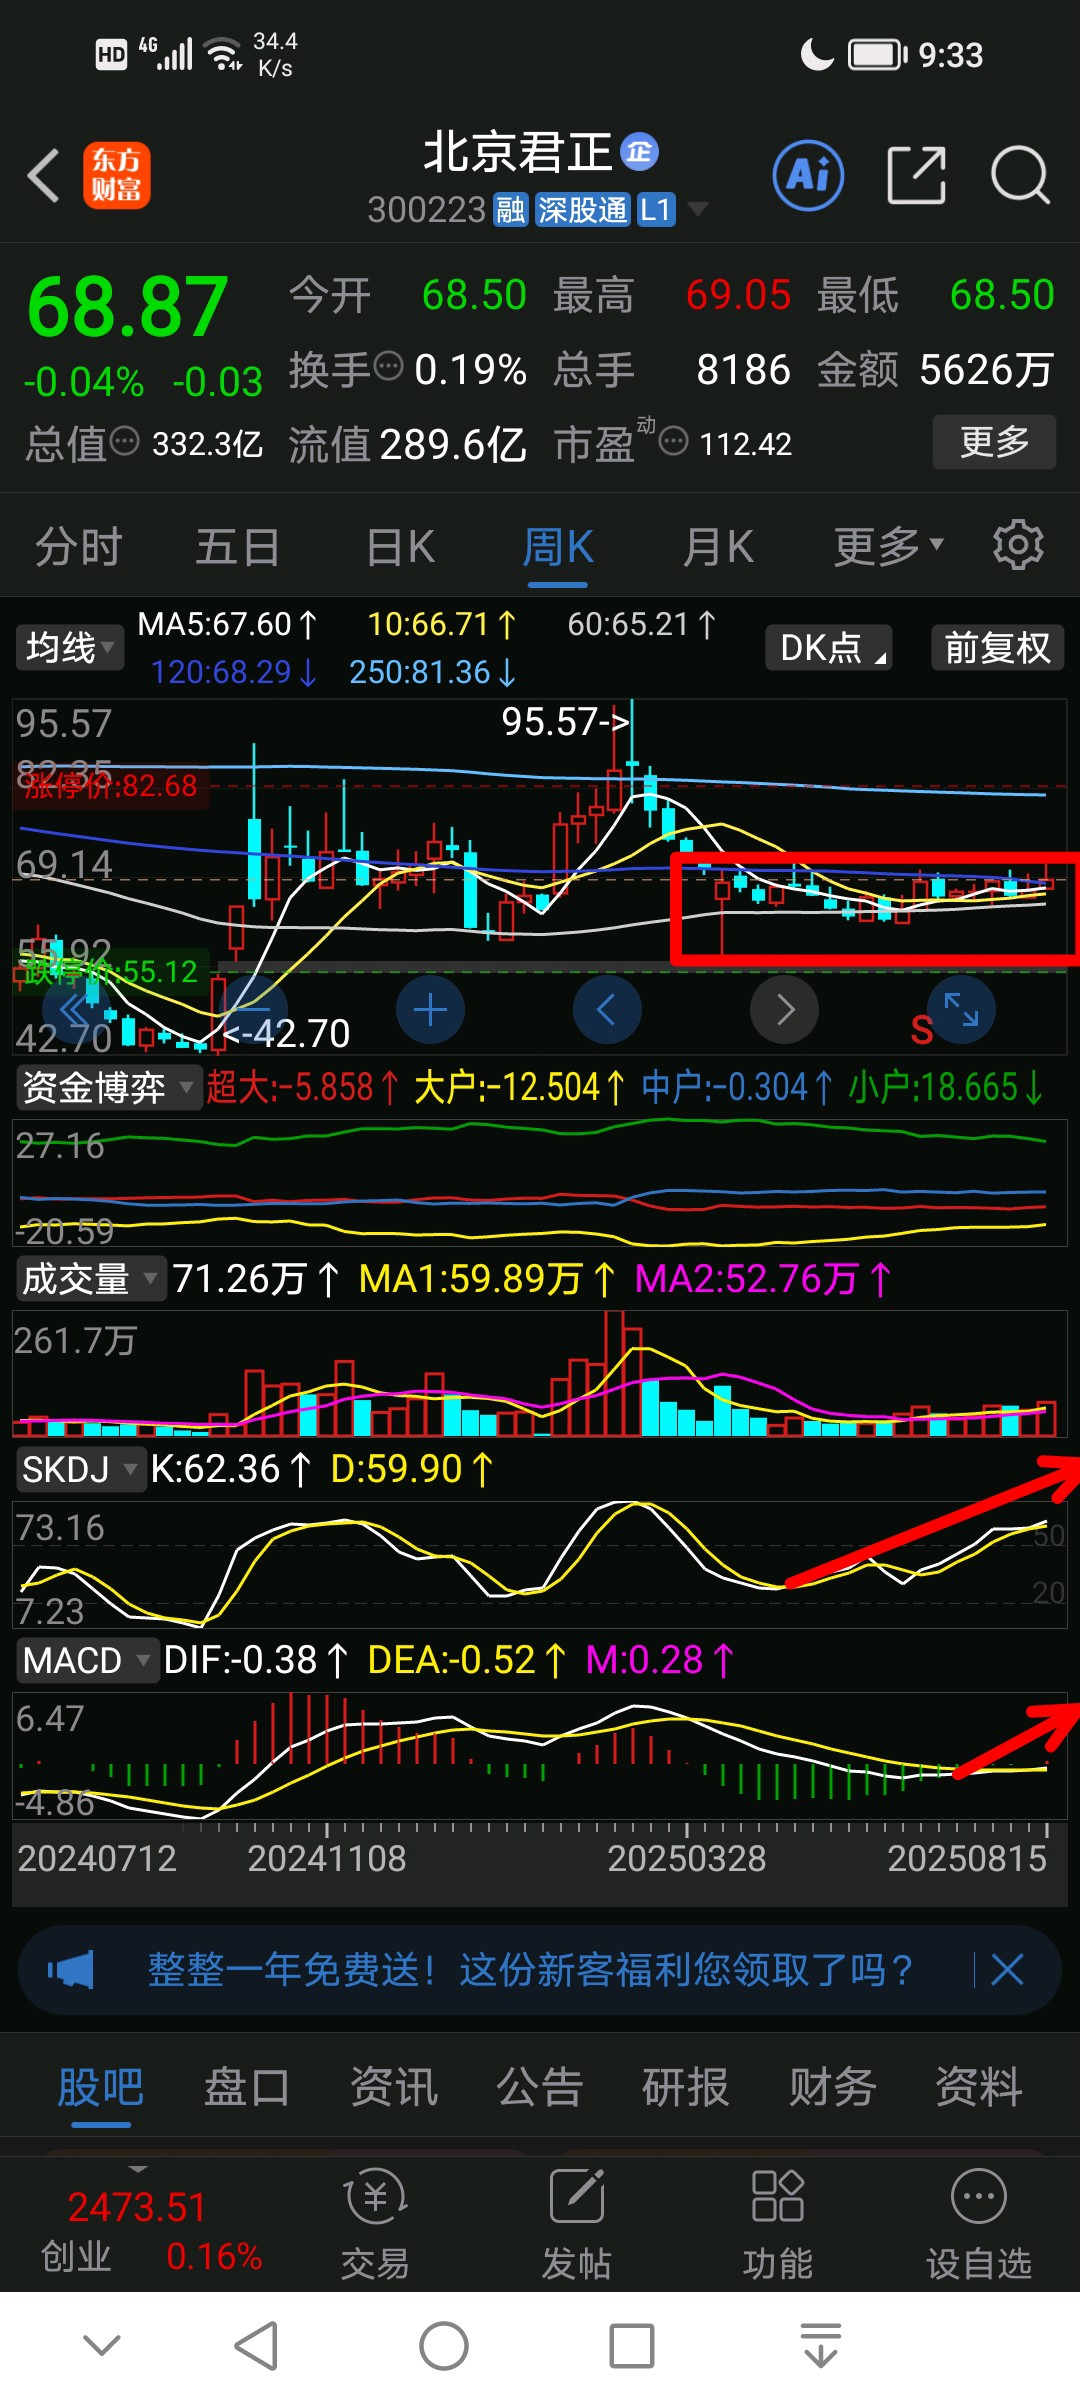The width and height of the screenshot is (1080, 2400).
Task: Tap the 250:81.36 moving average value
Action: tap(432, 672)
